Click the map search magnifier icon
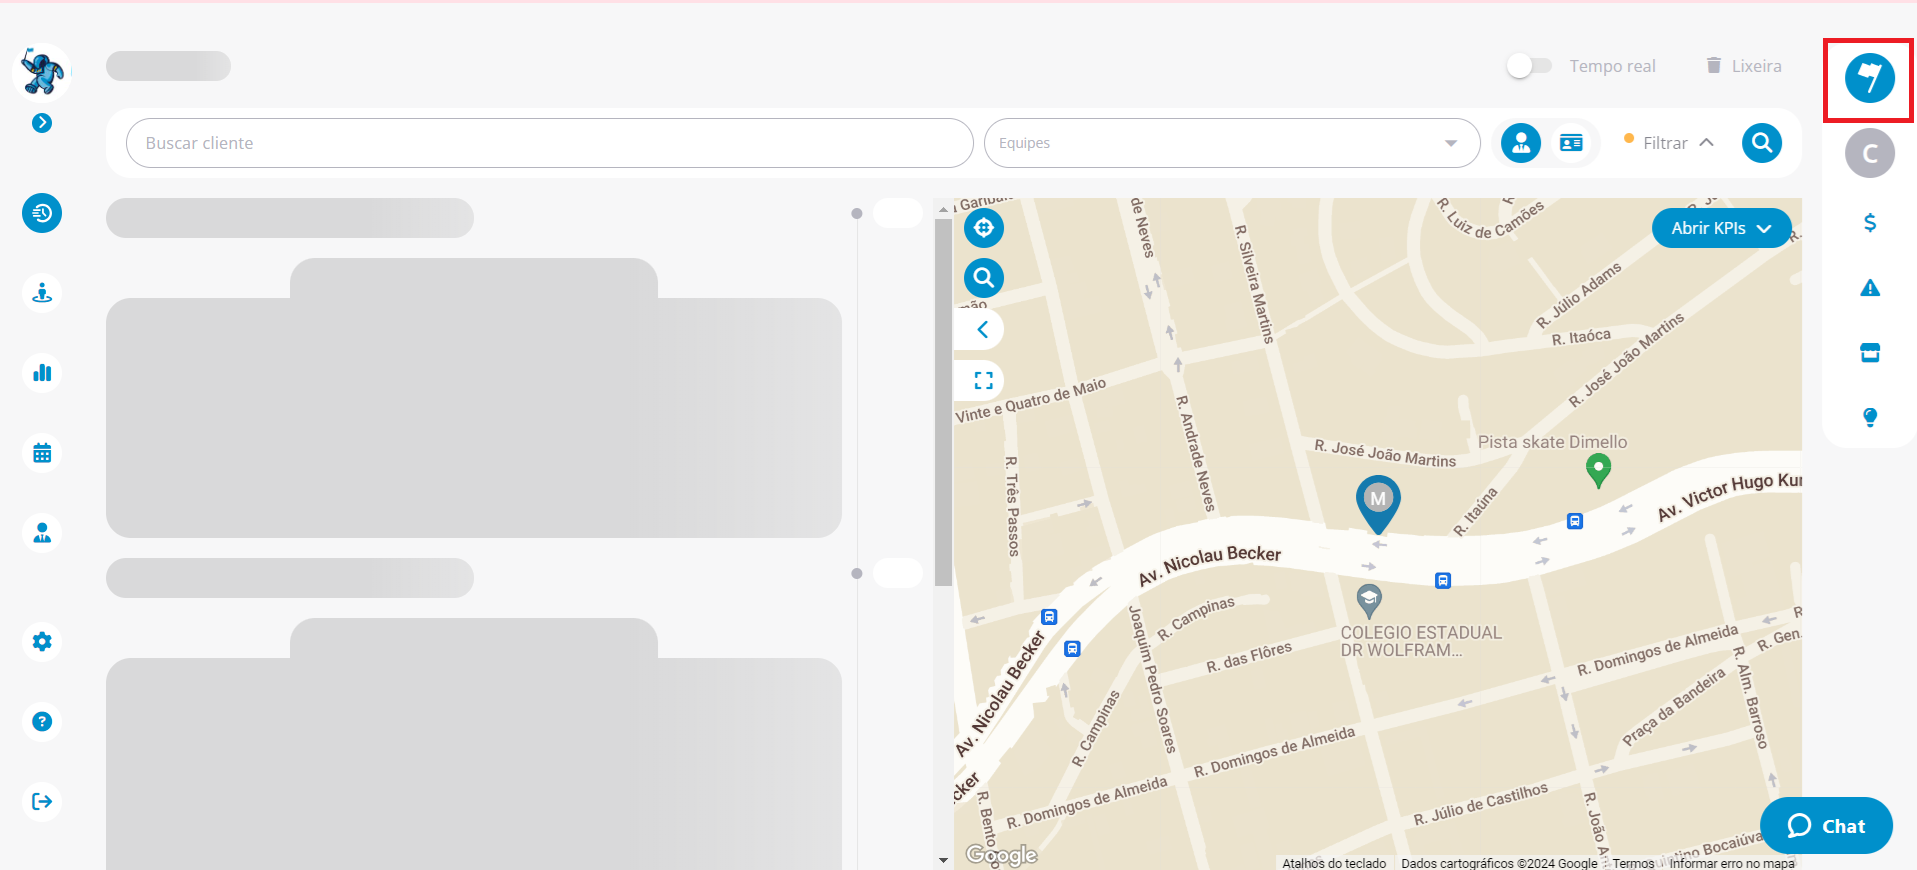Image resolution: width=1917 pixels, height=870 pixels. pyautogui.click(x=984, y=278)
